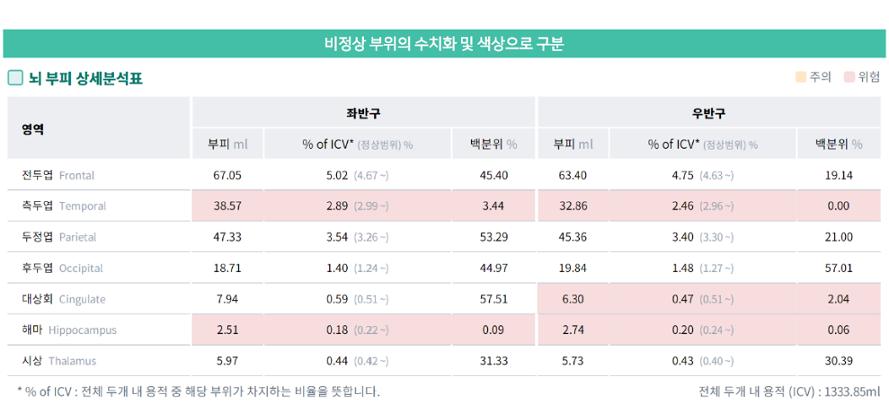Select the 두정엽 Parietal row label
Viewport: 889px width, 404px height.
tap(59, 237)
